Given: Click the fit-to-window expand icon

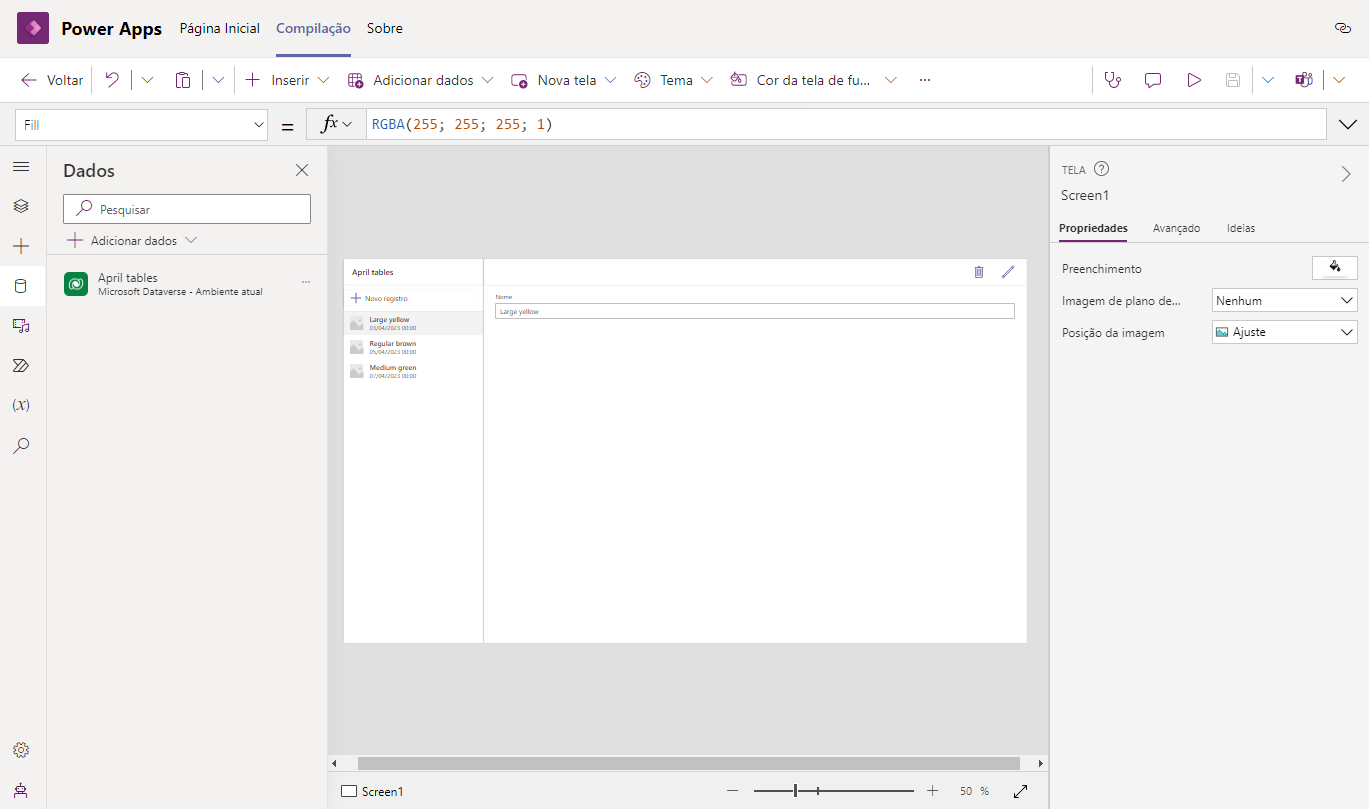Looking at the screenshot, I should 1021,791.
